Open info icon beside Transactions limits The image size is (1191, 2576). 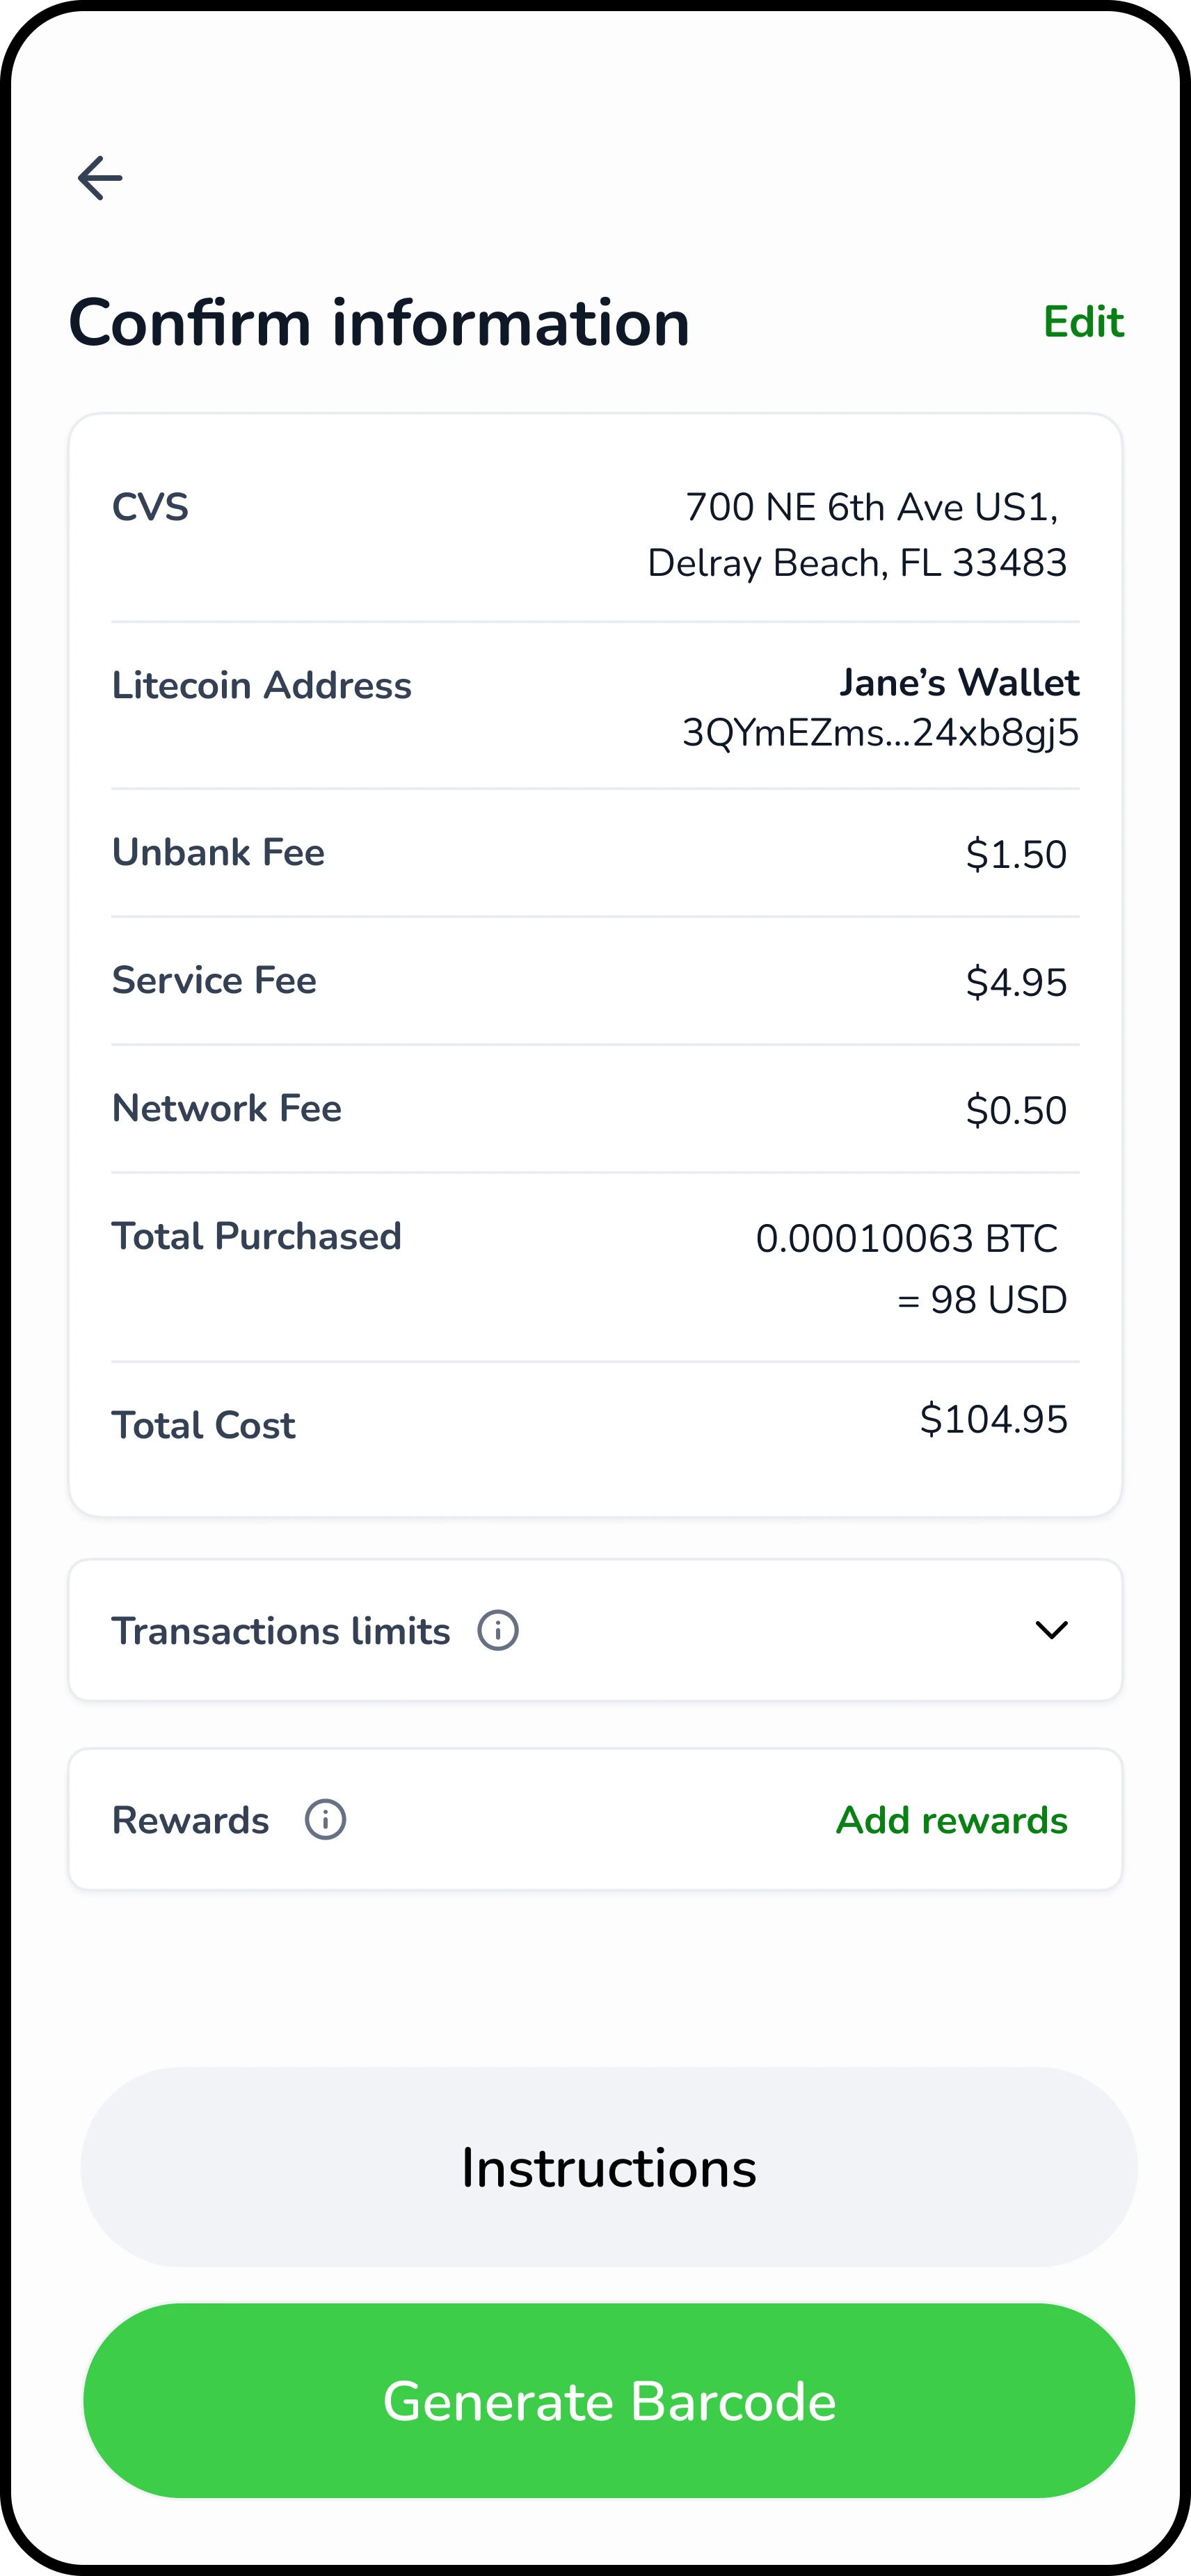tap(498, 1630)
